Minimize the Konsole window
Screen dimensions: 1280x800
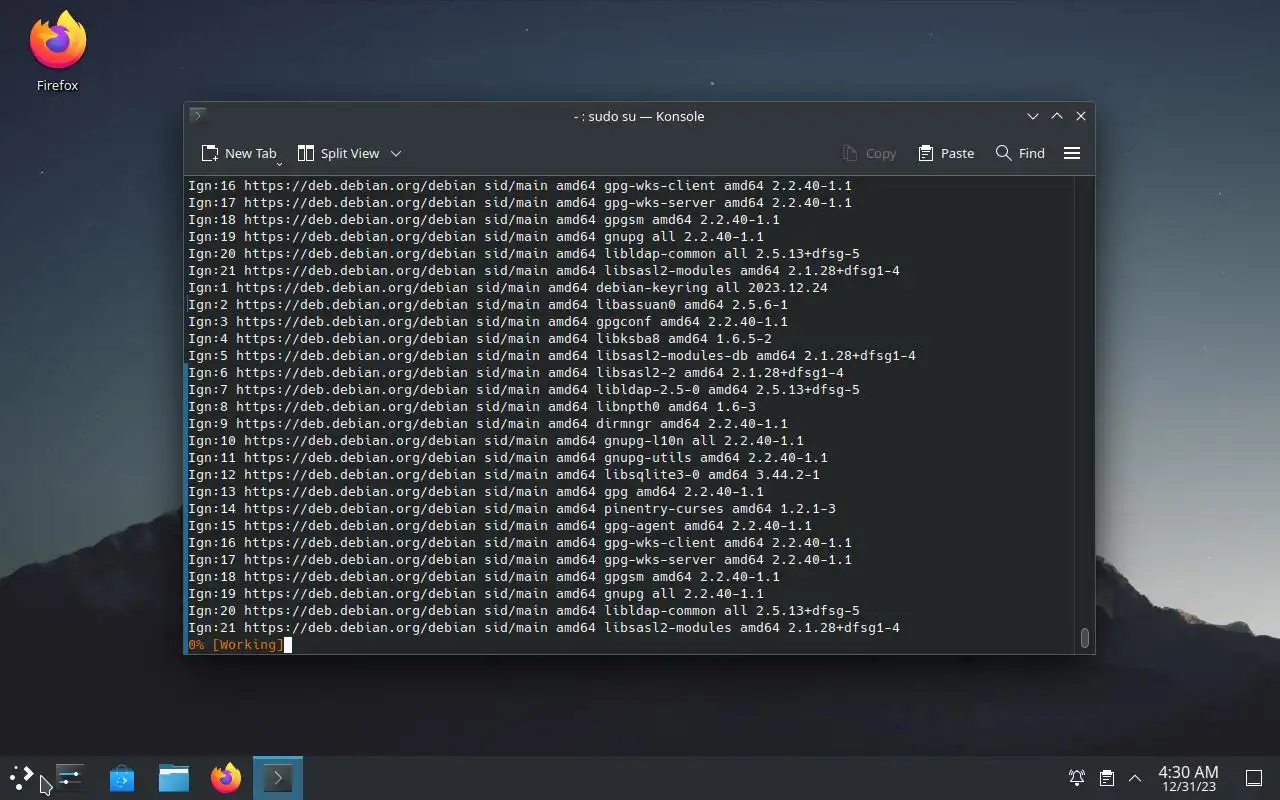1033,116
